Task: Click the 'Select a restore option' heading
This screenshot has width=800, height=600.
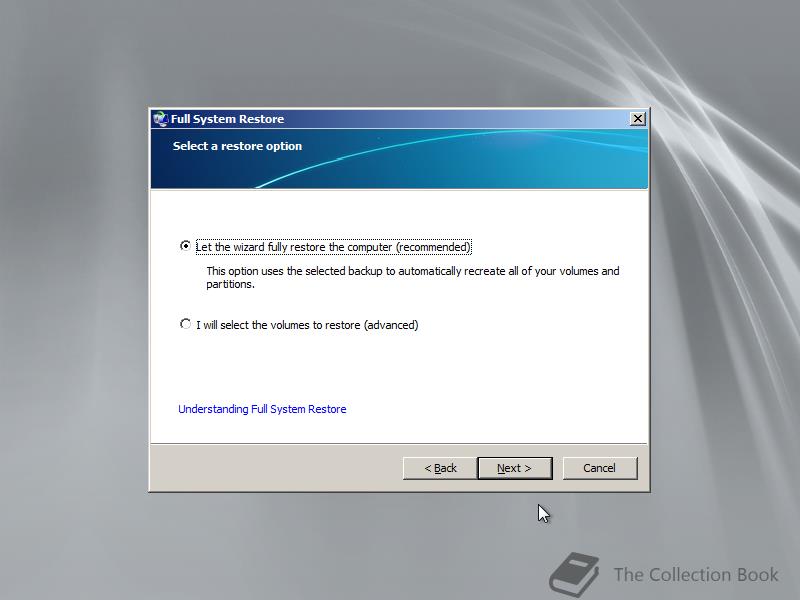Action: [237, 146]
